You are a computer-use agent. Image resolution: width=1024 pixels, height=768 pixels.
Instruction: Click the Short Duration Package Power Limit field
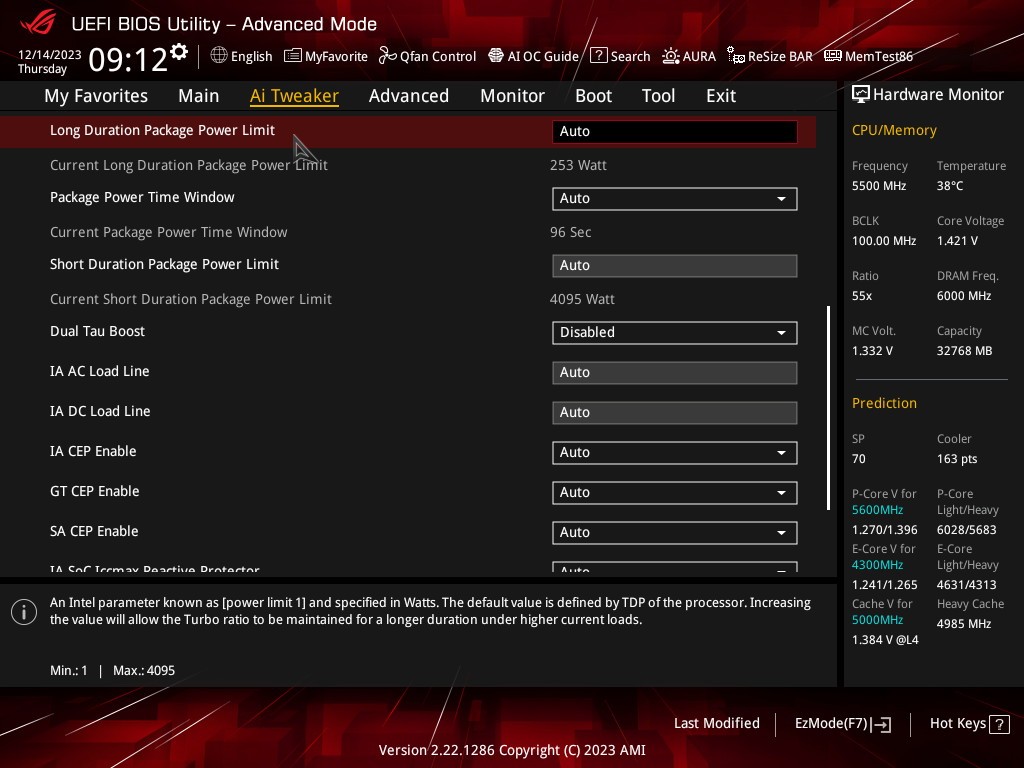point(674,266)
